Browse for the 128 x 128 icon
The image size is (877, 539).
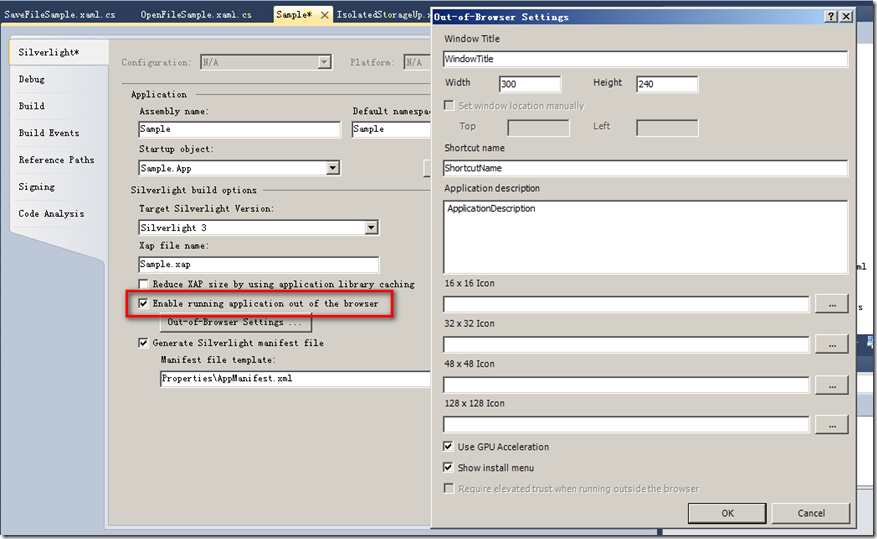832,425
